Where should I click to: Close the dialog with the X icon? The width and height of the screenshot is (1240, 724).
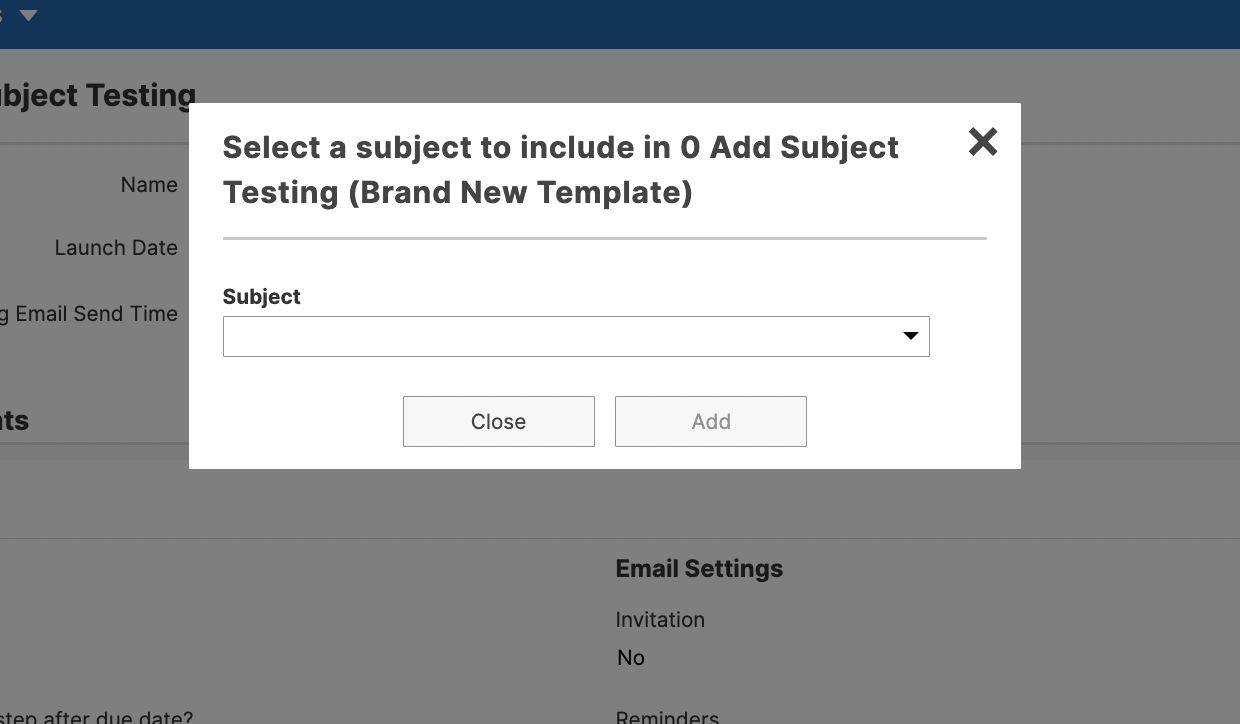(x=983, y=142)
